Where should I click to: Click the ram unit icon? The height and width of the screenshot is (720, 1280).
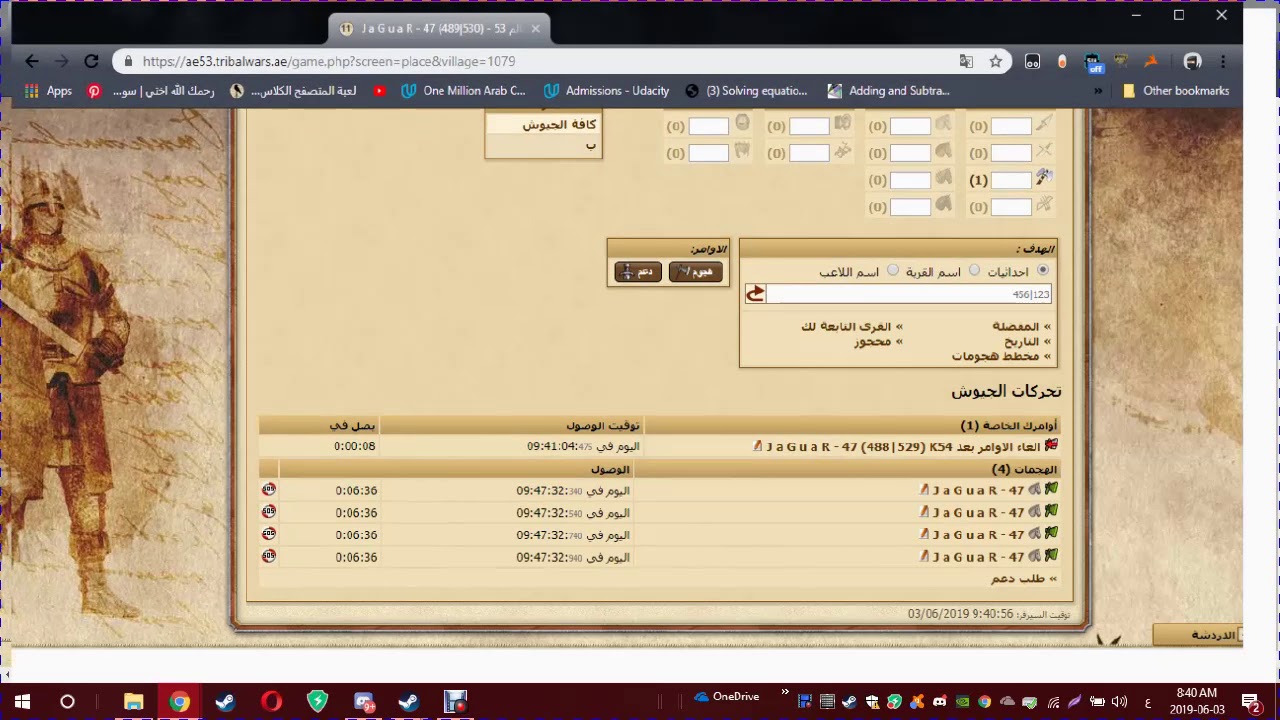point(842,124)
